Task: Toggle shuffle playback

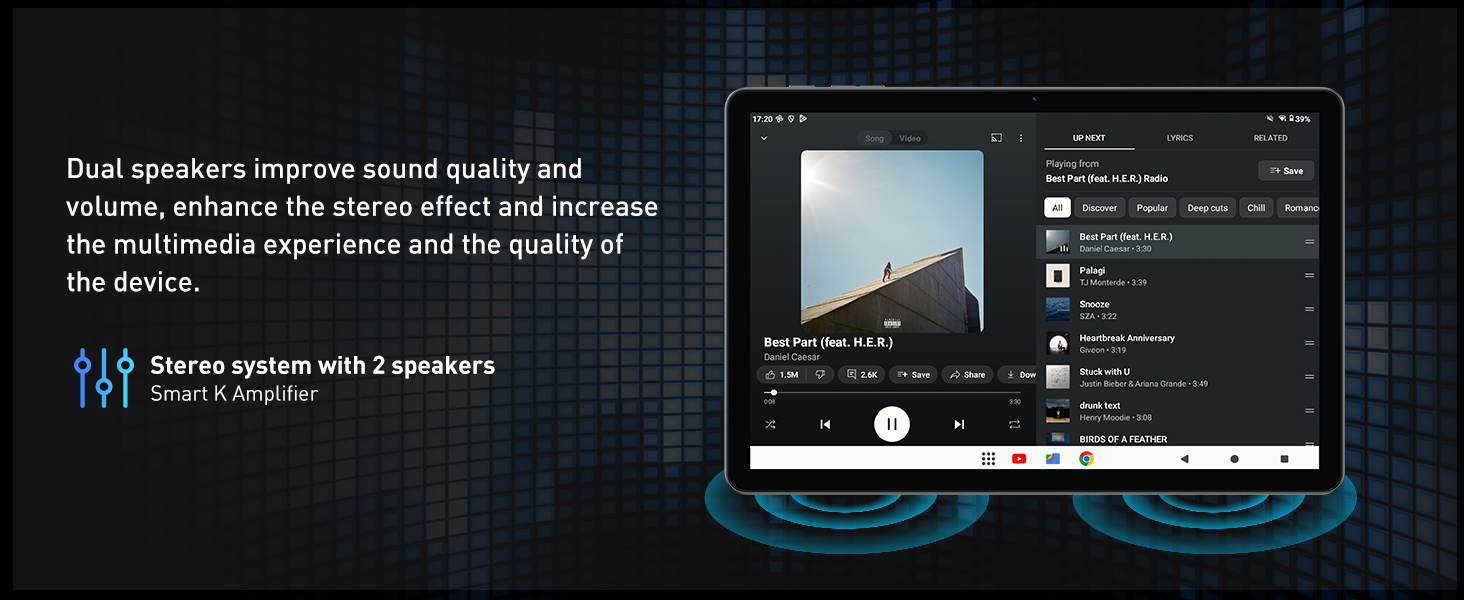Action: [x=770, y=424]
